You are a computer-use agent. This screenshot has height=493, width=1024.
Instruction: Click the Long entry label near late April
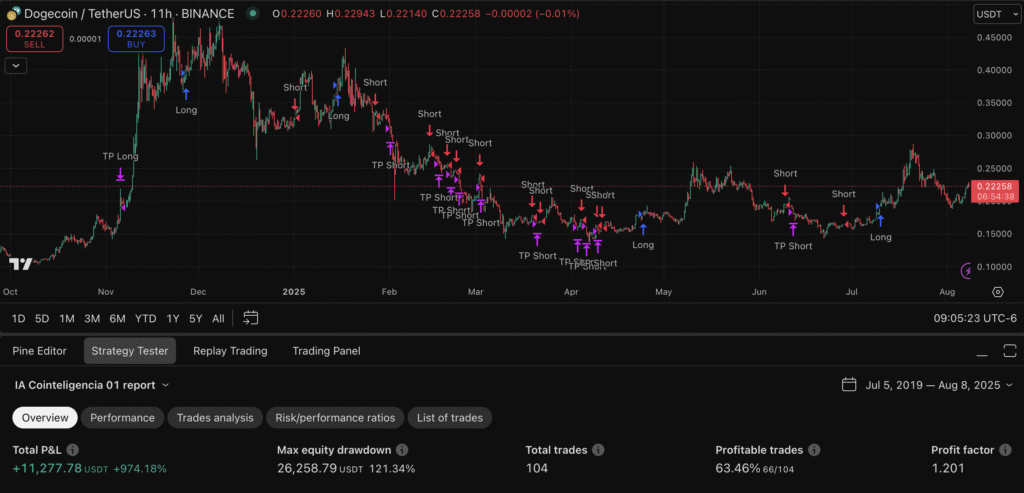[x=643, y=245]
